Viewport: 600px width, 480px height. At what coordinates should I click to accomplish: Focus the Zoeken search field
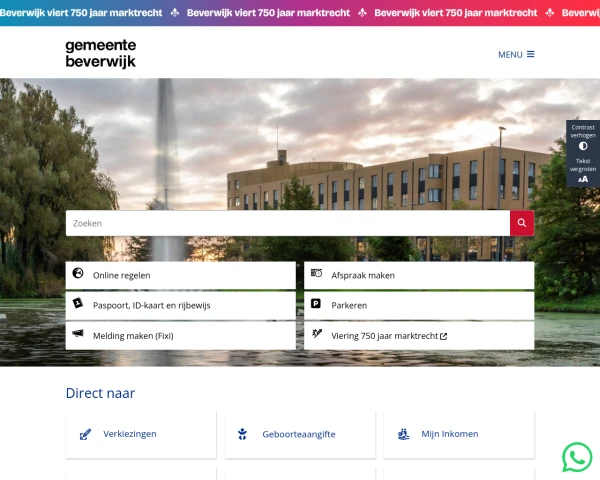pyautogui.click(x=288, y=223)
